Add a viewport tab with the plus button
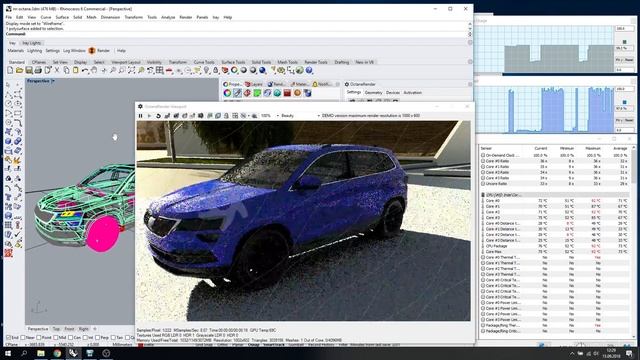Viewport: 640px width, 360px height. click(95, 329)
